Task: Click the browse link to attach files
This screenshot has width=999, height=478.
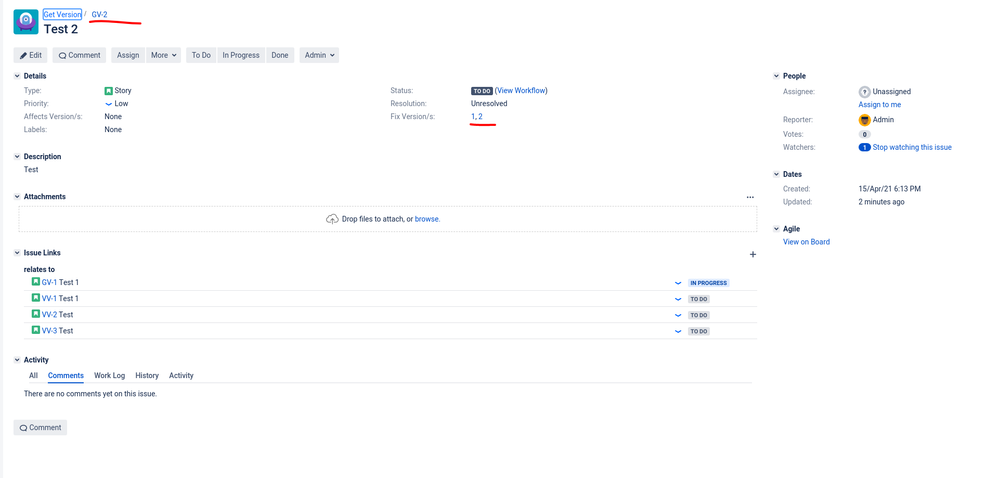Action: [427, 219]
